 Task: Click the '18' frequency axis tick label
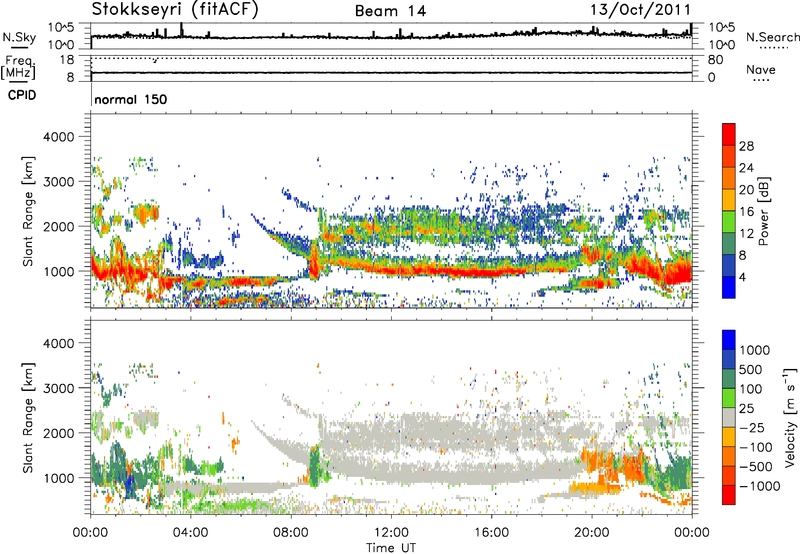(67, 60)
